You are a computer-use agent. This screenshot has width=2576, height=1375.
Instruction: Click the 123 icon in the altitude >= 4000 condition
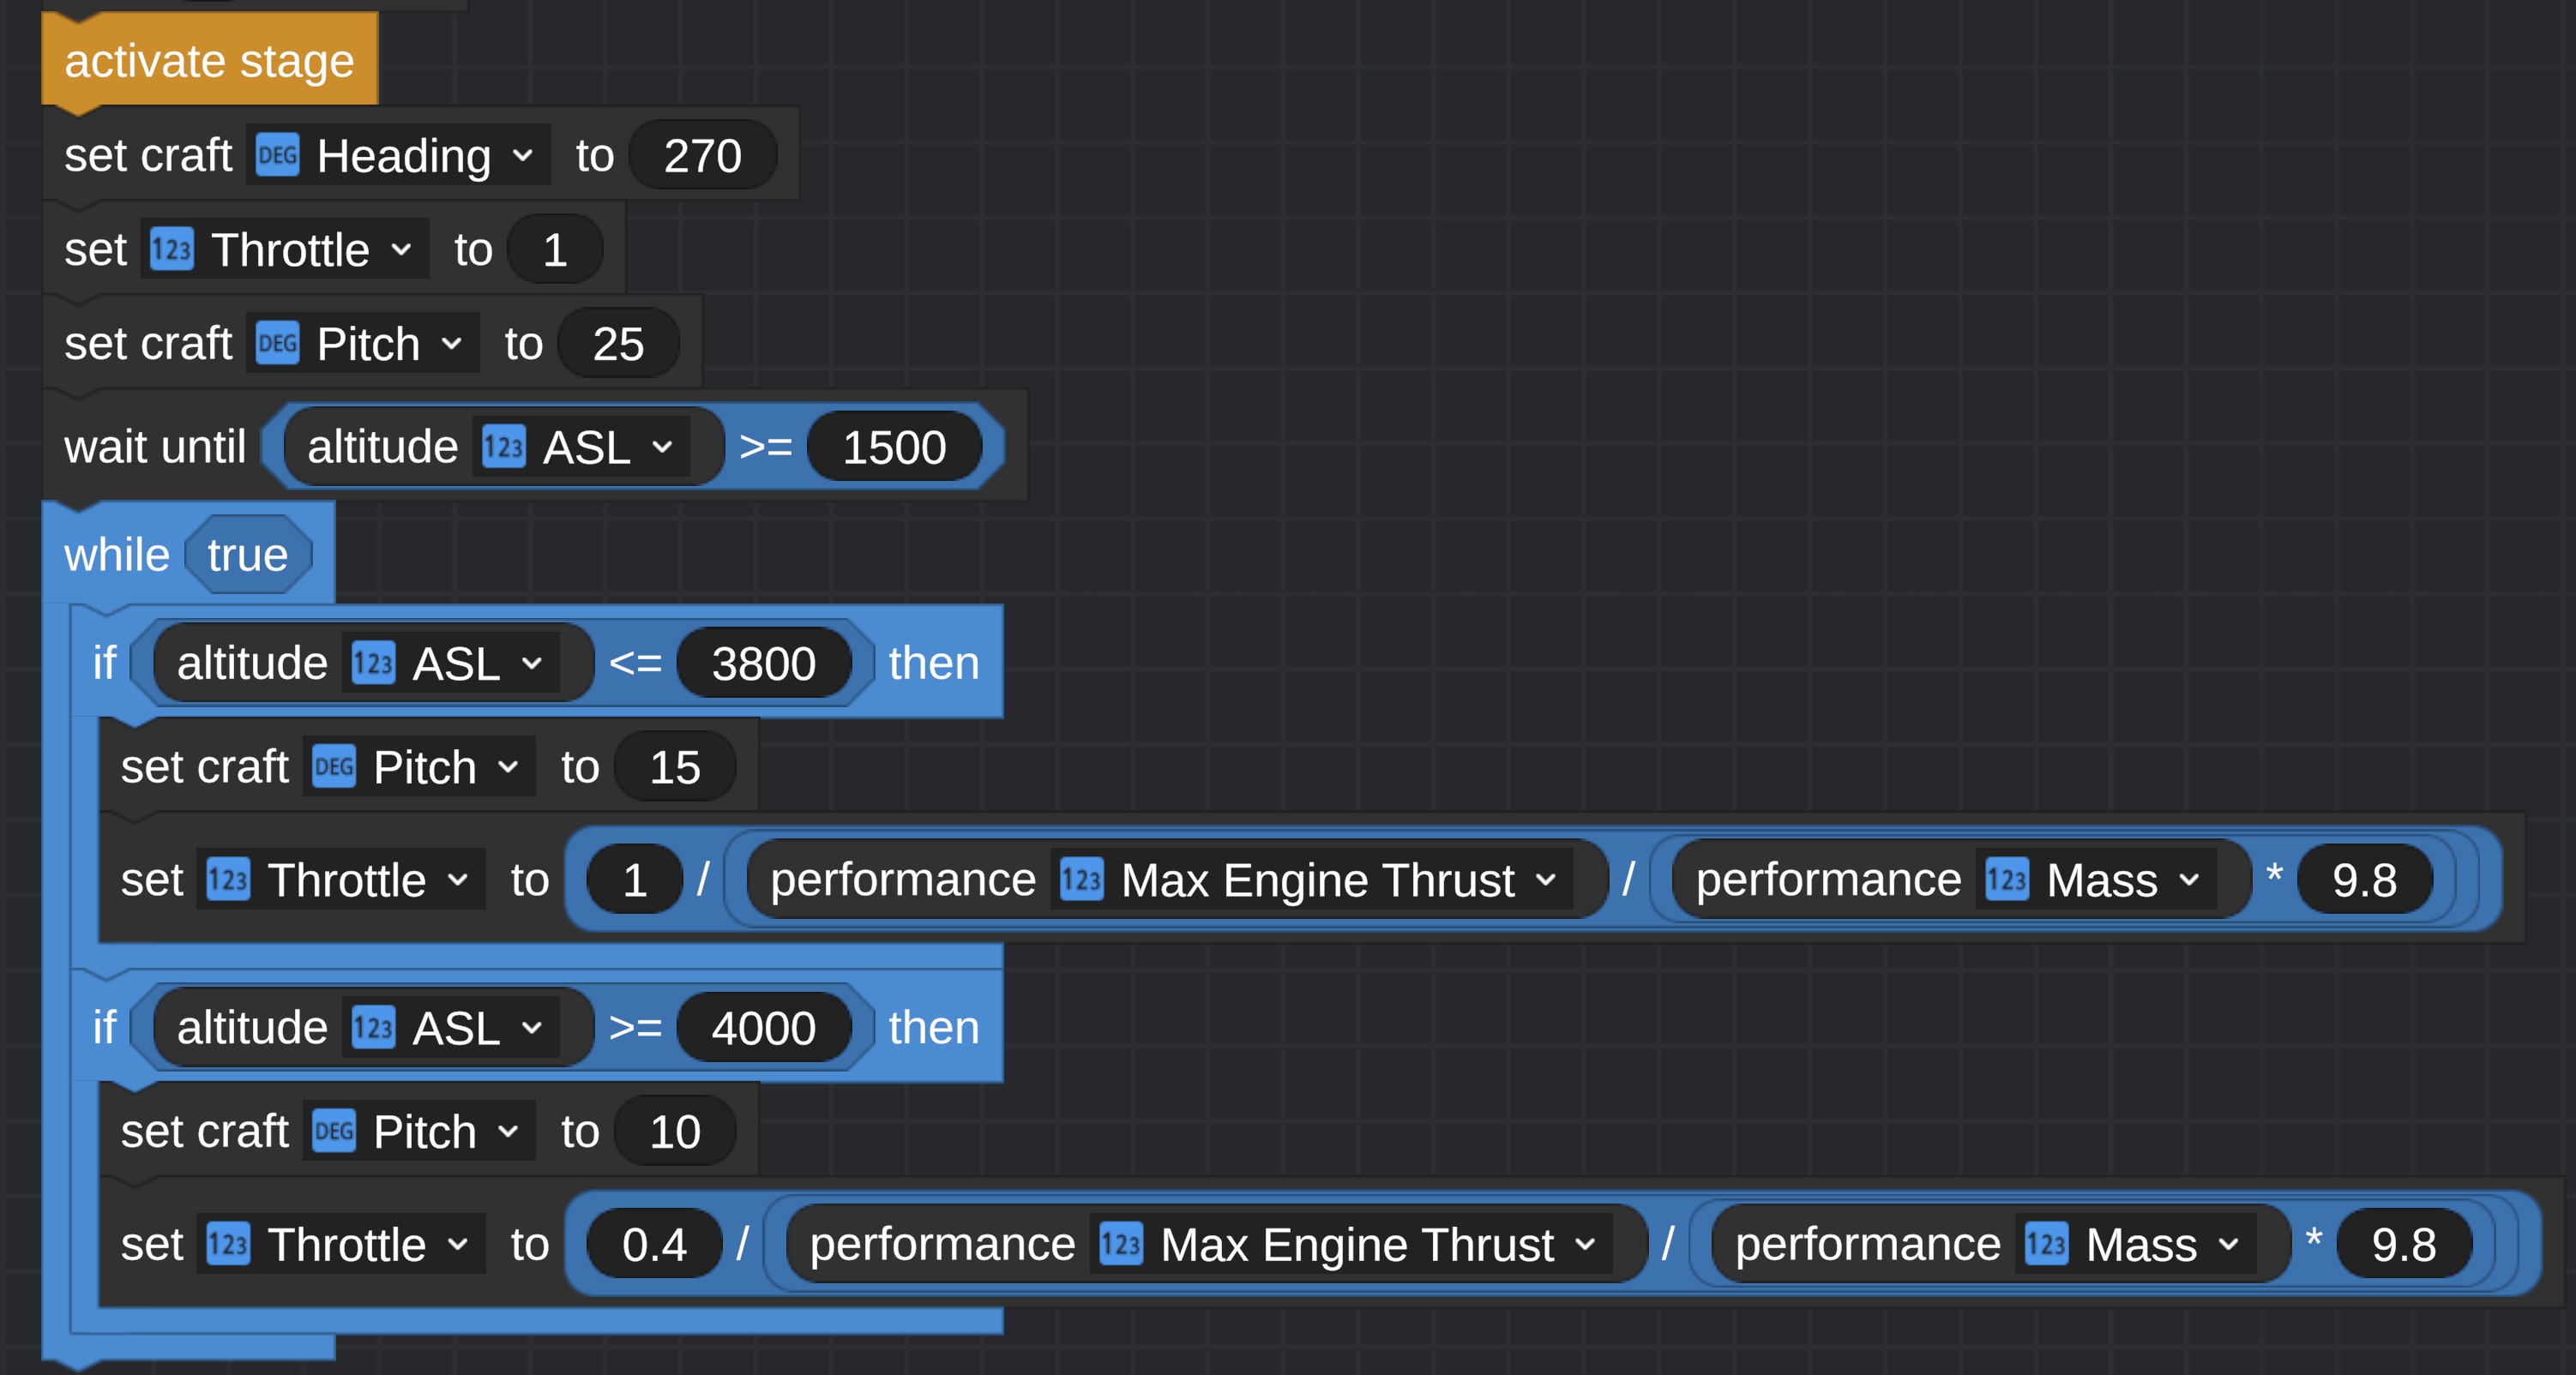(373, 1028)
